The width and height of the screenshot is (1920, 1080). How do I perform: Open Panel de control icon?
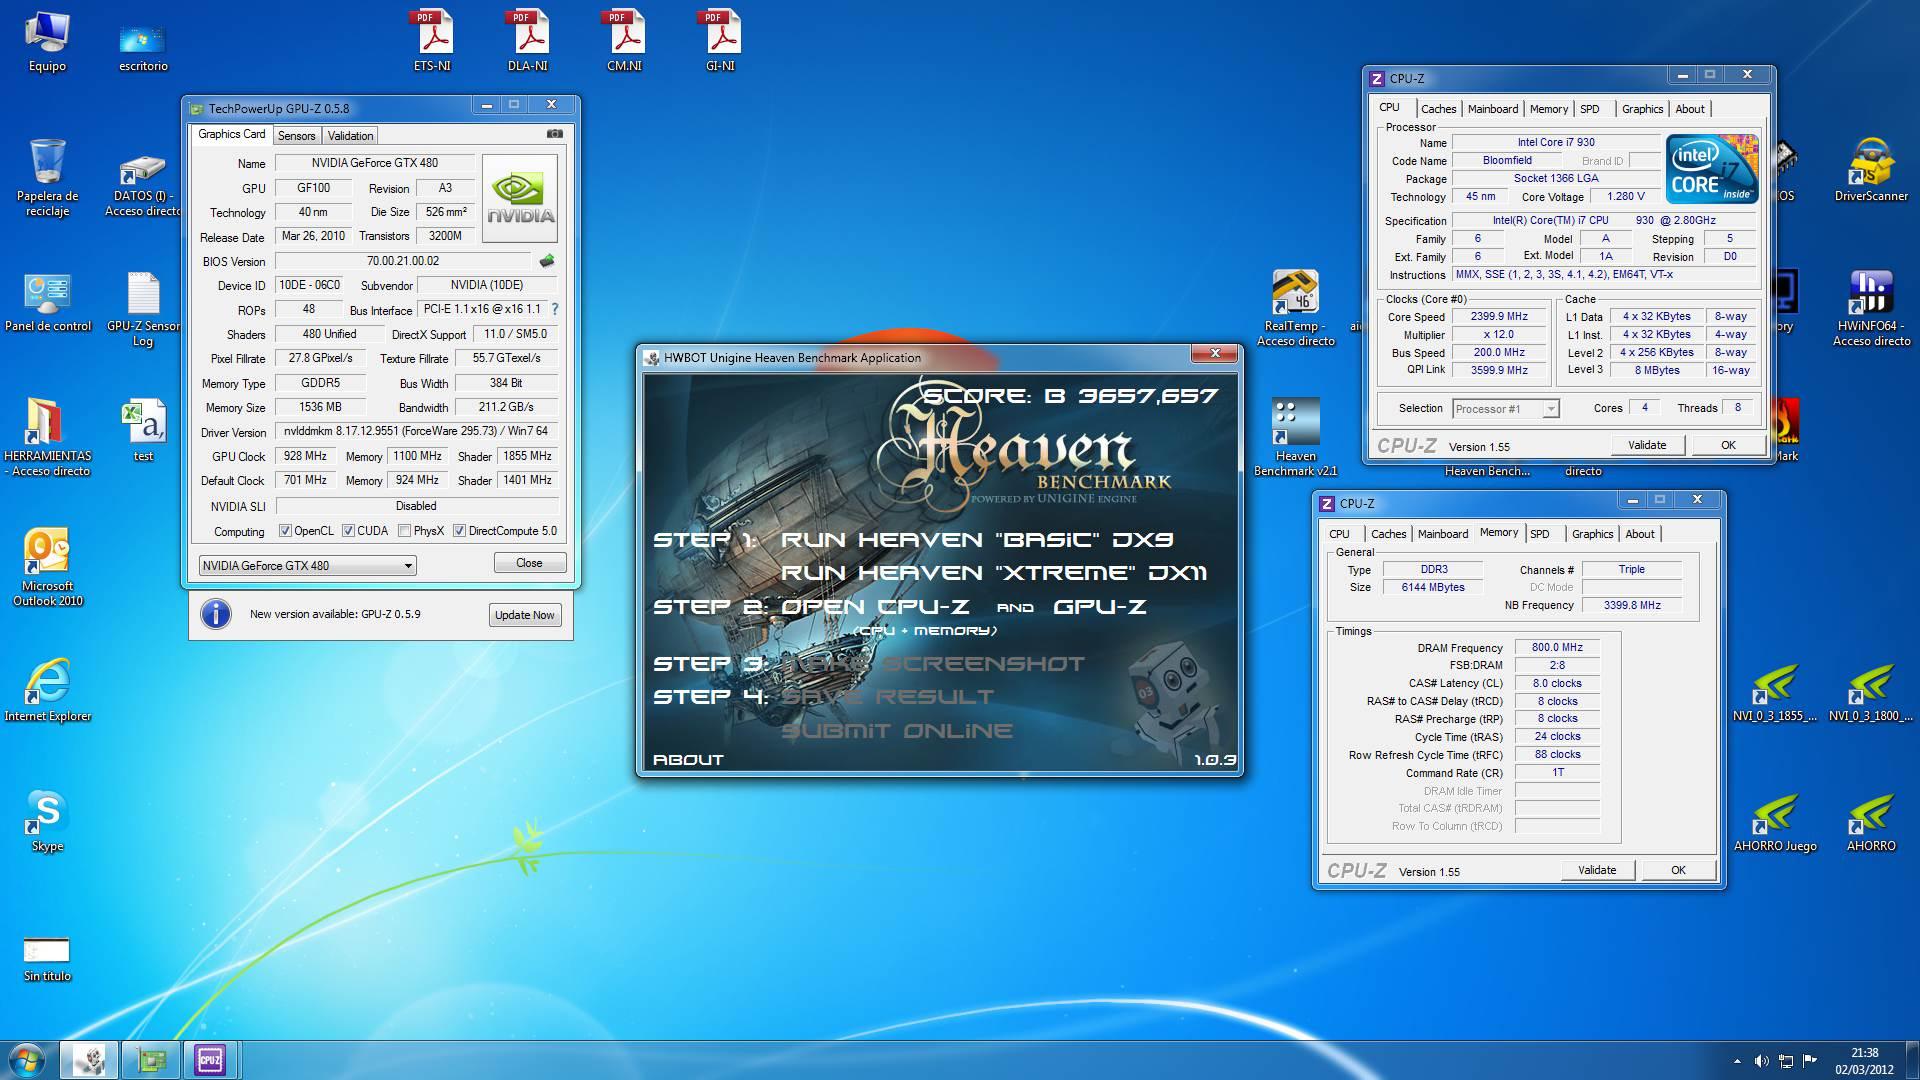pyautogui.click(x=47, y=301)
